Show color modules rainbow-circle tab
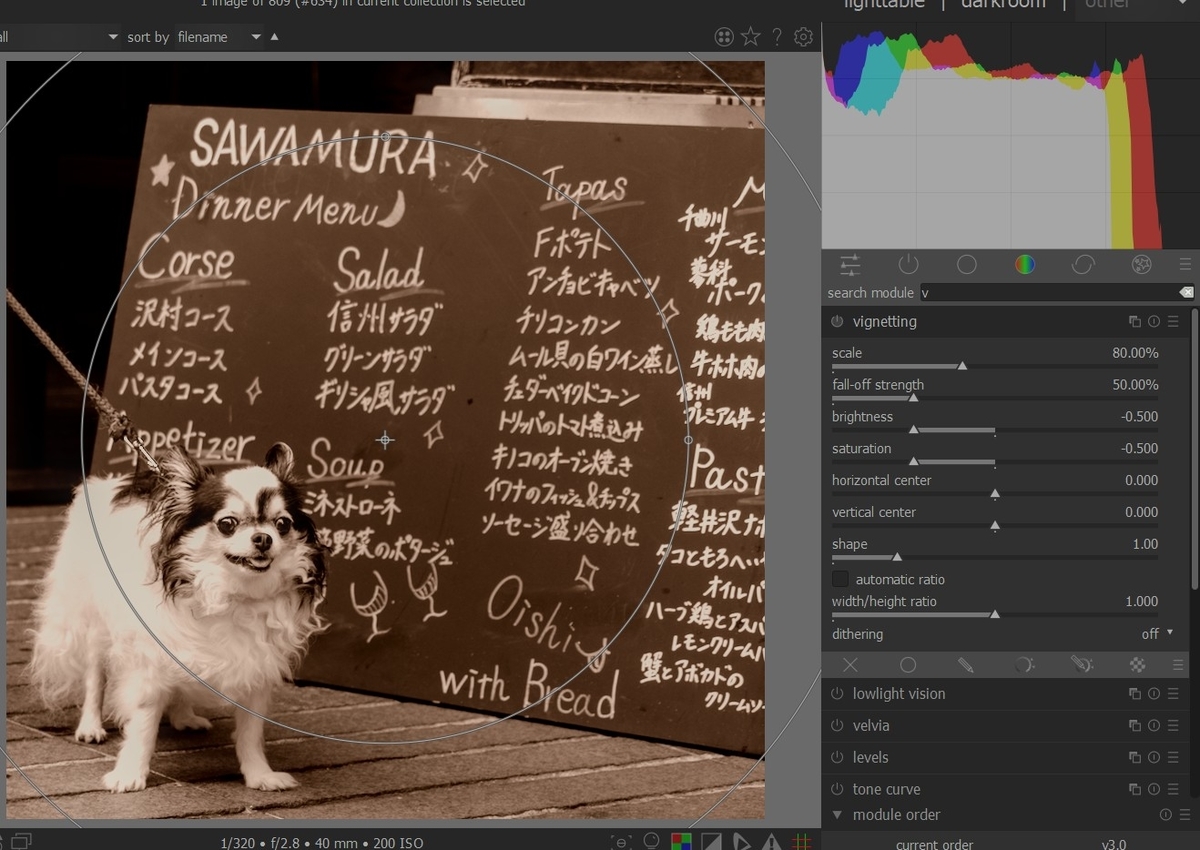 point(1024,265)
